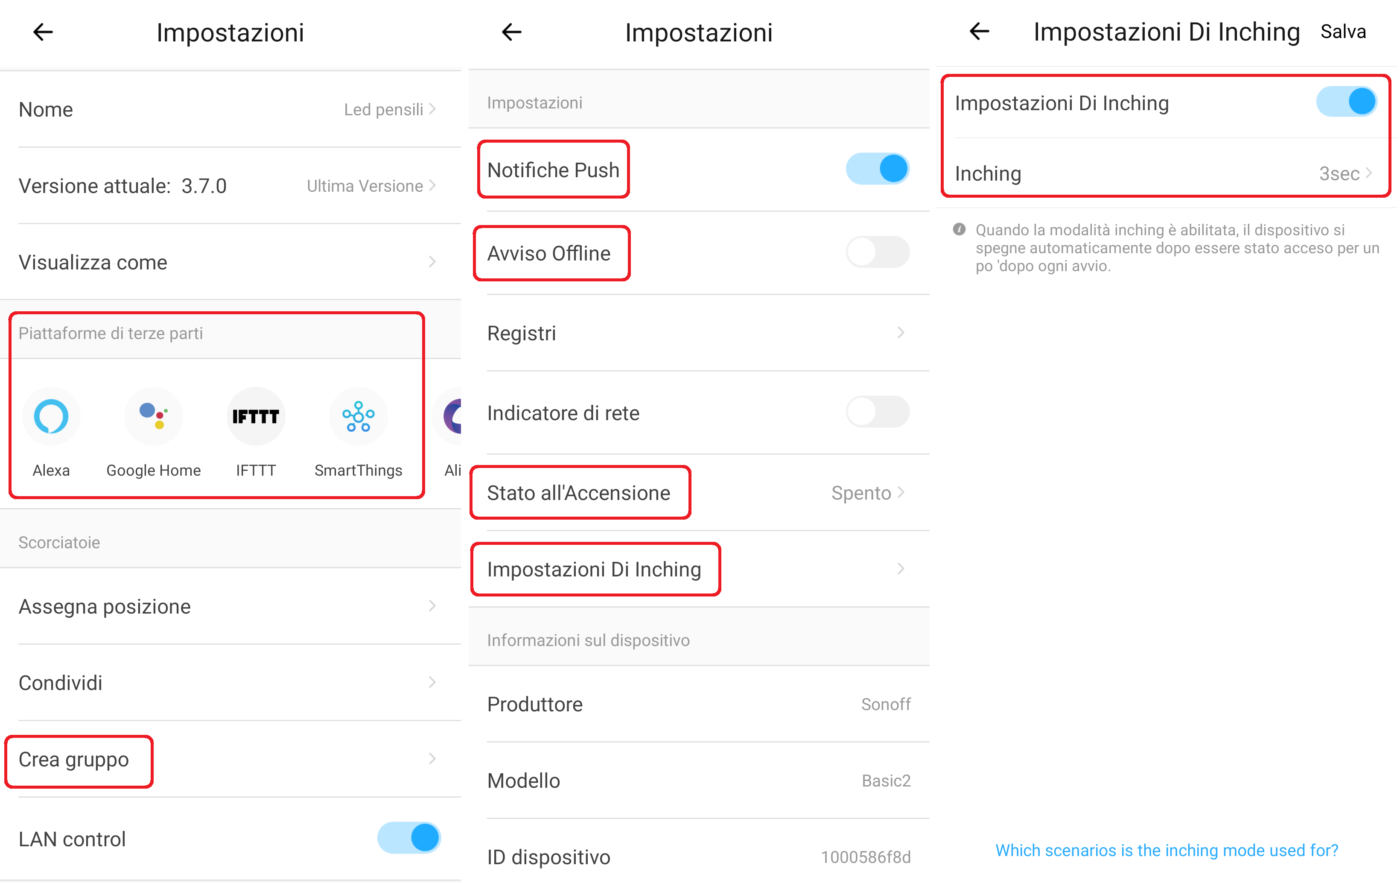The image size is (1400, 883).
Task: Enable the Avviso Offline switch
Action: tap(877, 252)
